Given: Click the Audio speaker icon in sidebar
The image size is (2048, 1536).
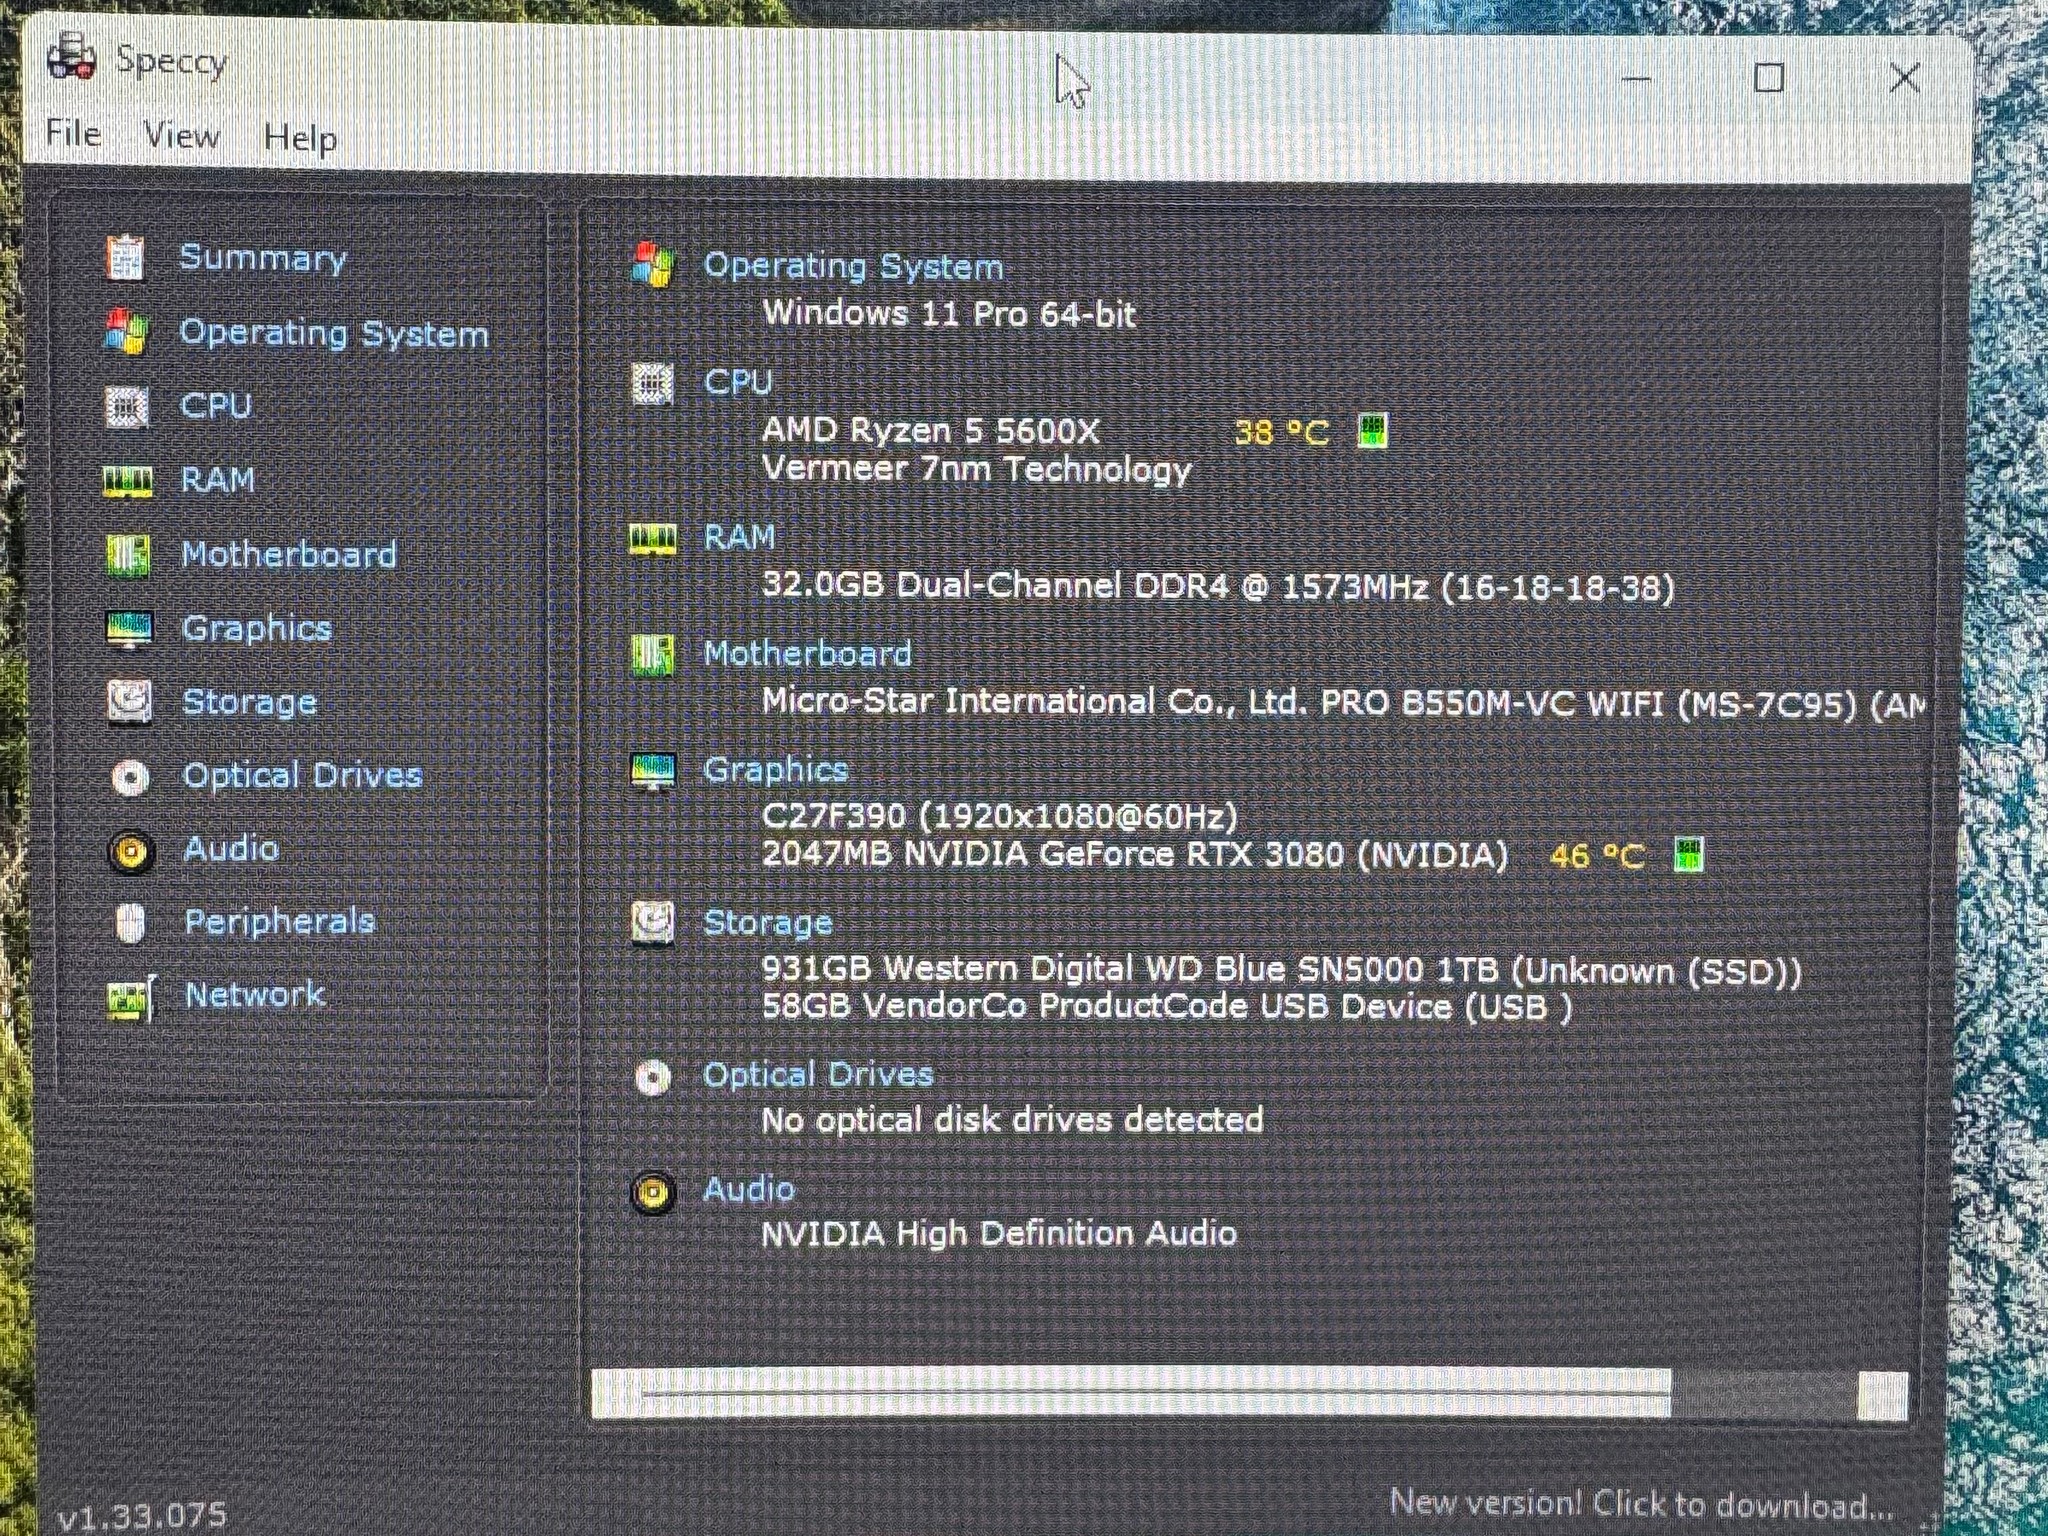Looking at the screenshot, I should coord(131,851).
